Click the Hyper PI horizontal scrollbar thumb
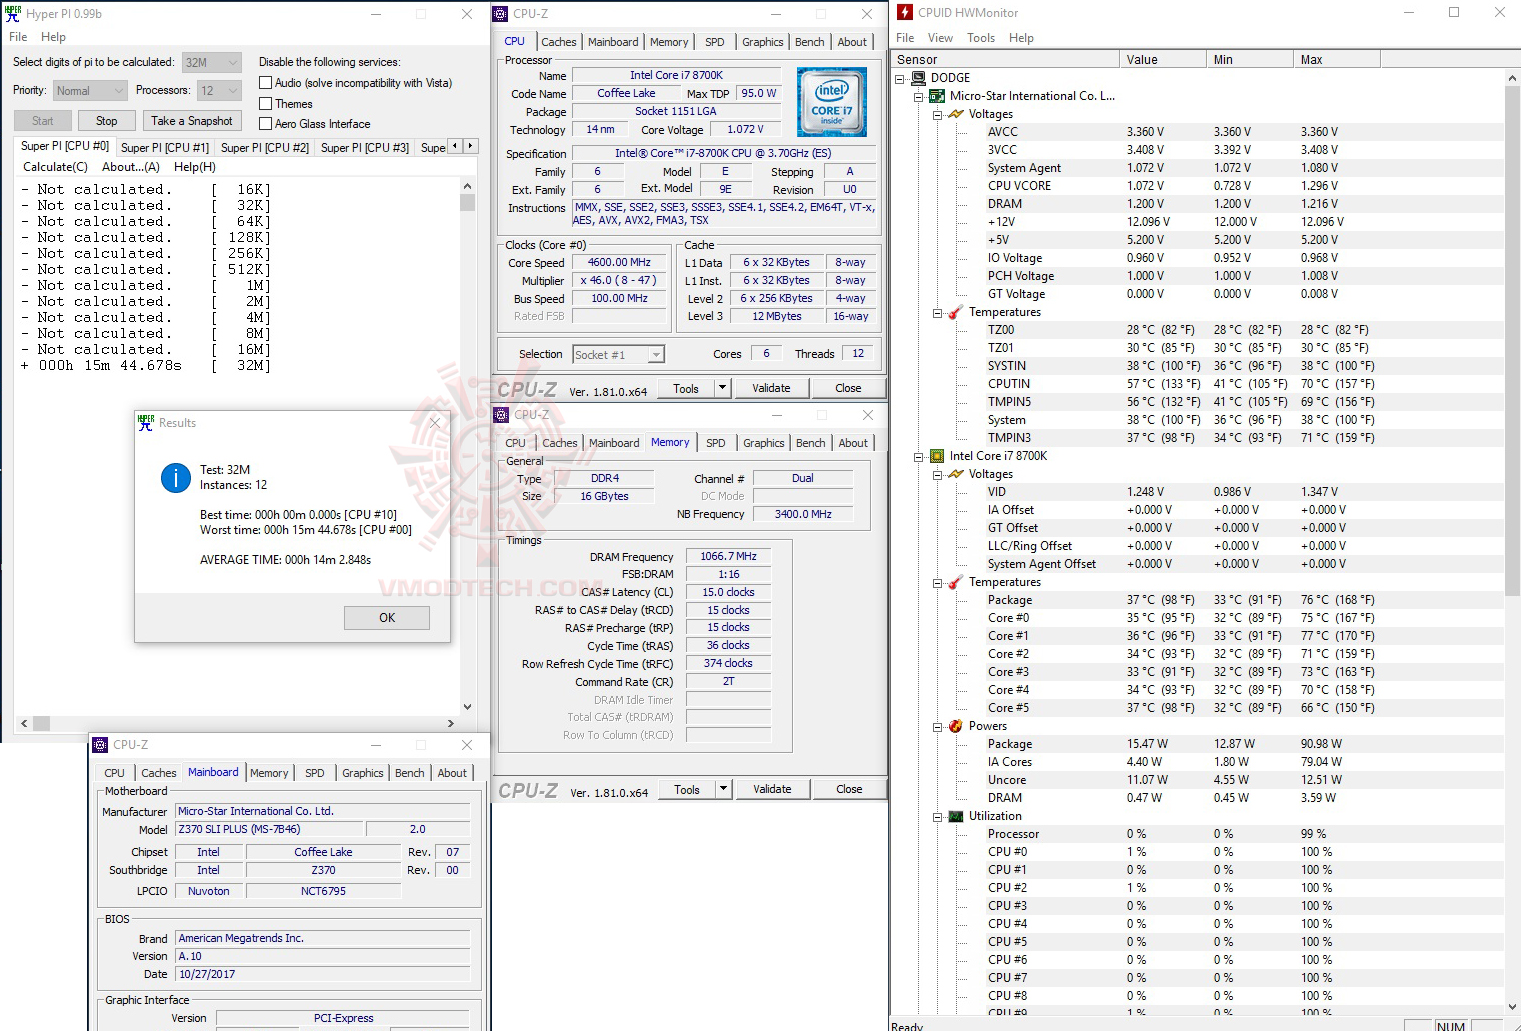This screenshot has height=1031, width=1521. (x=41, y=723)
